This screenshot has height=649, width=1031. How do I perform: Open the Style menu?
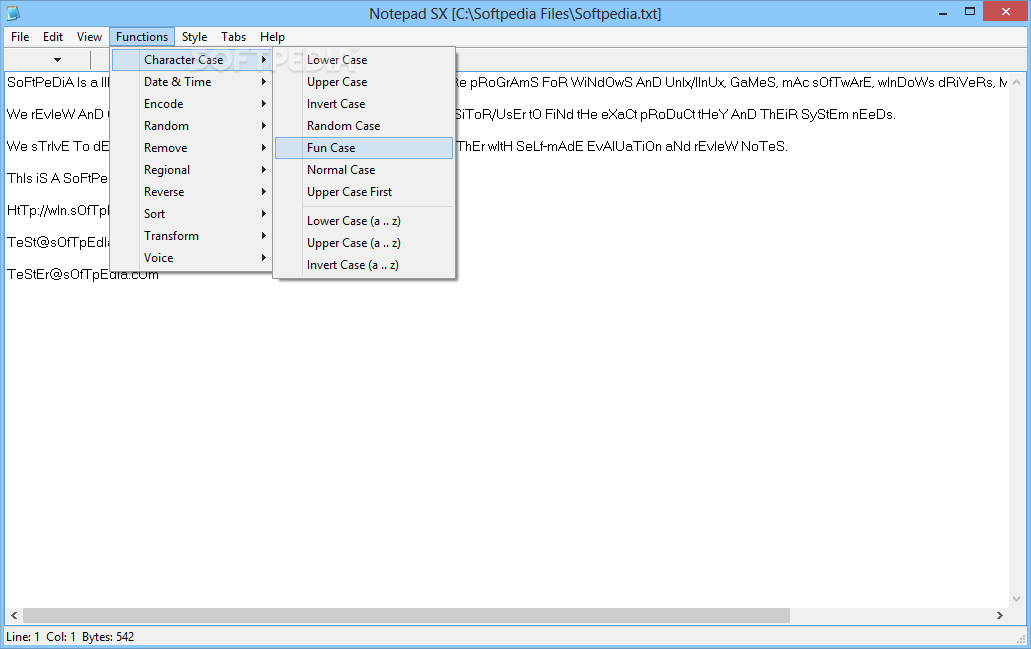point(194,37)
